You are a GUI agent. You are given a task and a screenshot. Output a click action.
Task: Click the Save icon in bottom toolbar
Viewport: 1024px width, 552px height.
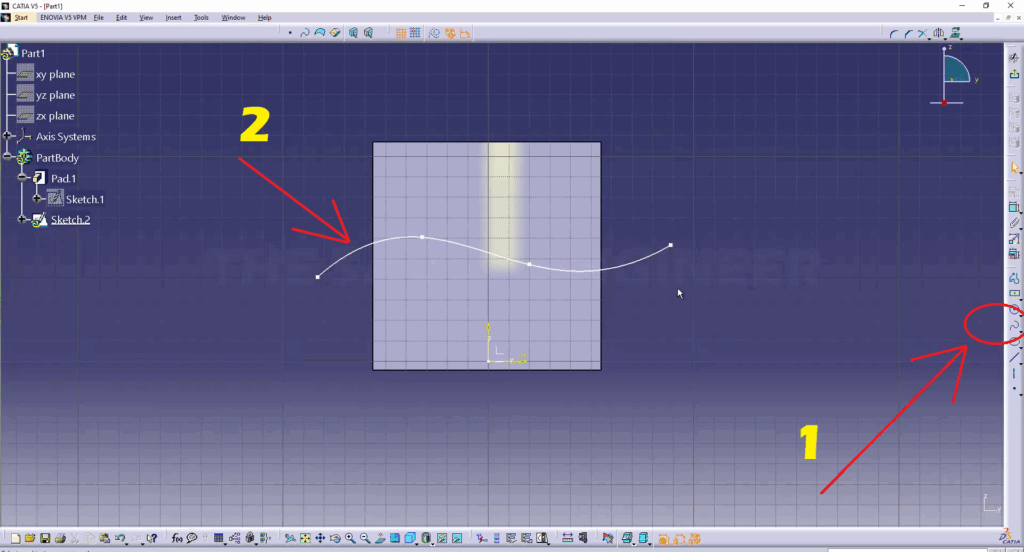45,538
